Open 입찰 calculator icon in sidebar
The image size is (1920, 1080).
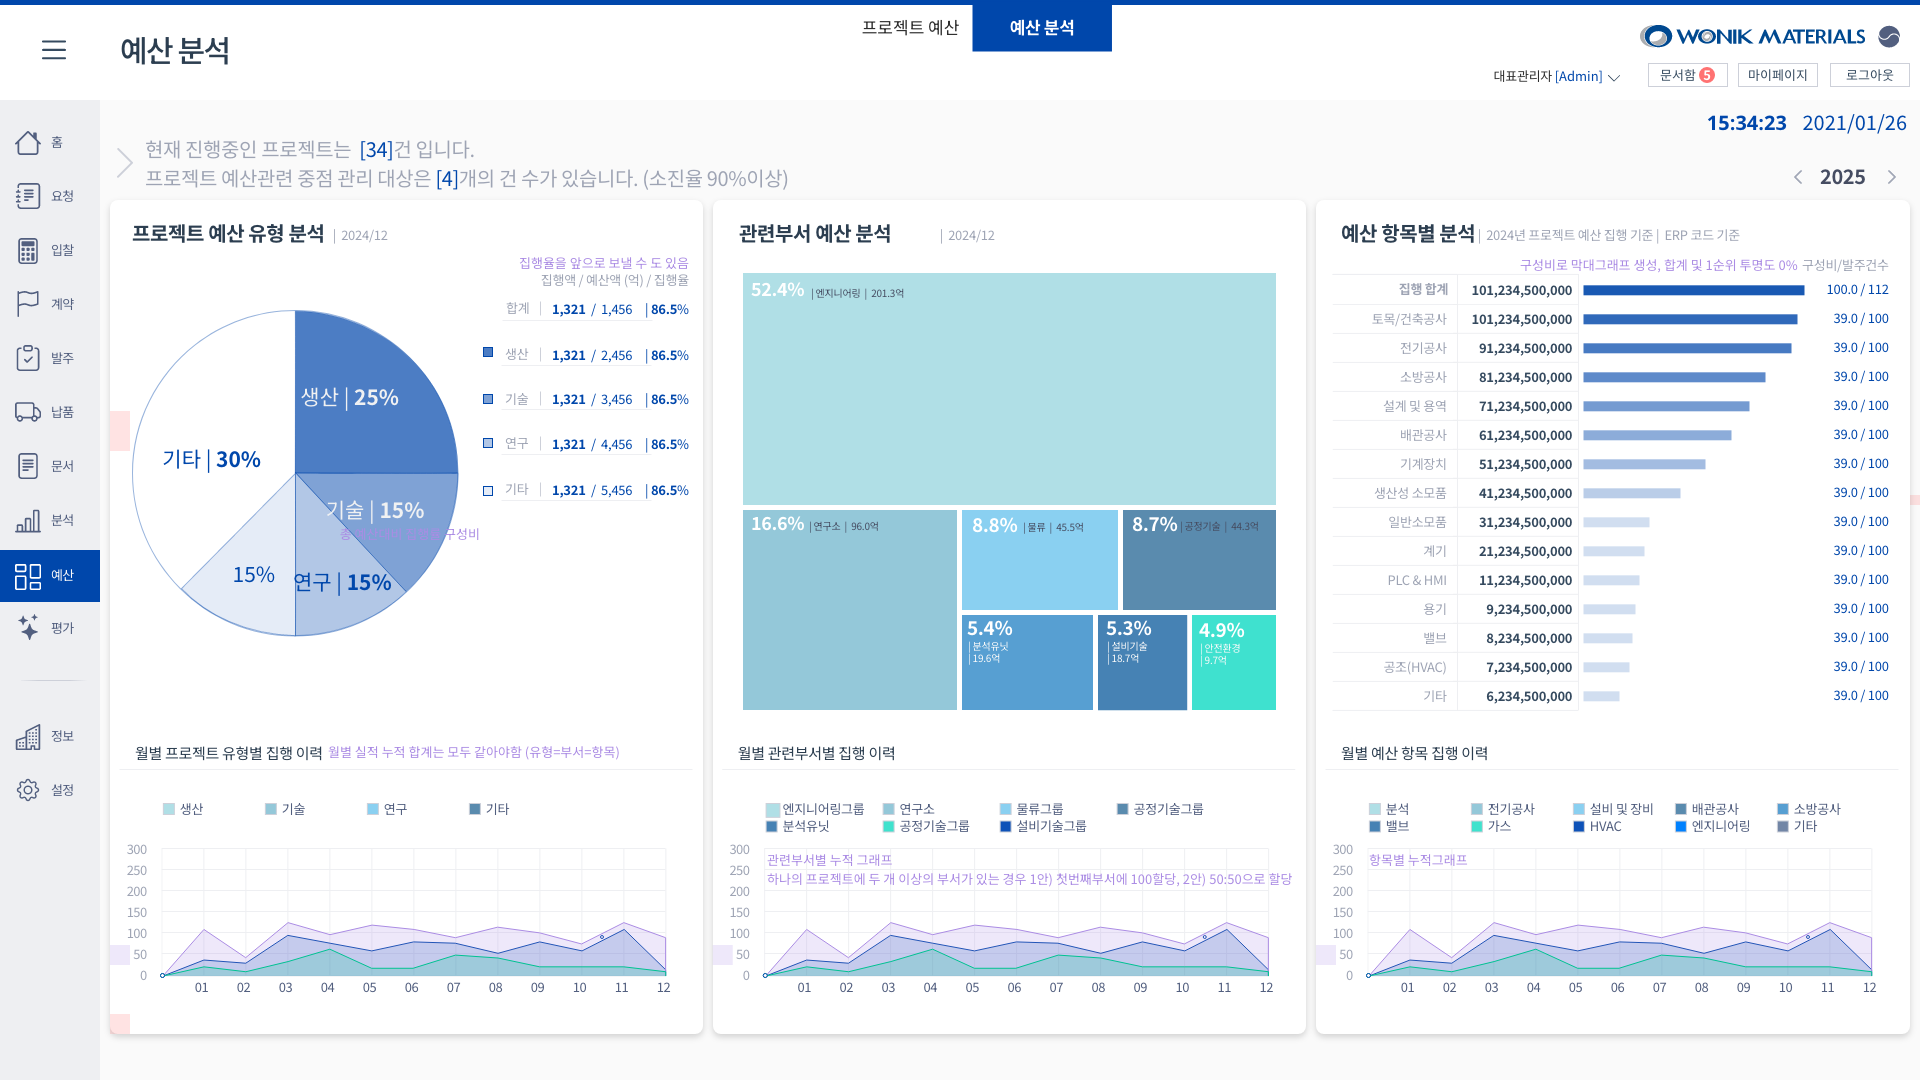[28, 250]
